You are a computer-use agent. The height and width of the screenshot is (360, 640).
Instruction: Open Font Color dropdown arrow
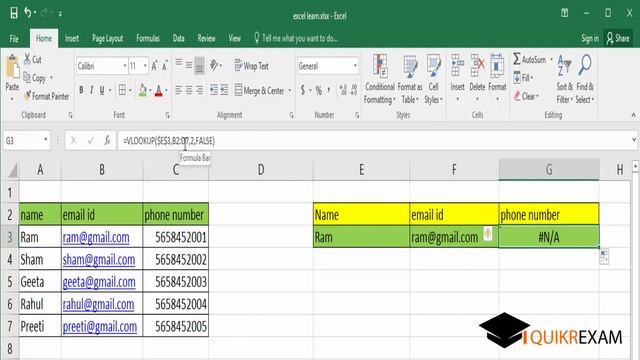[x=166, y=91]
